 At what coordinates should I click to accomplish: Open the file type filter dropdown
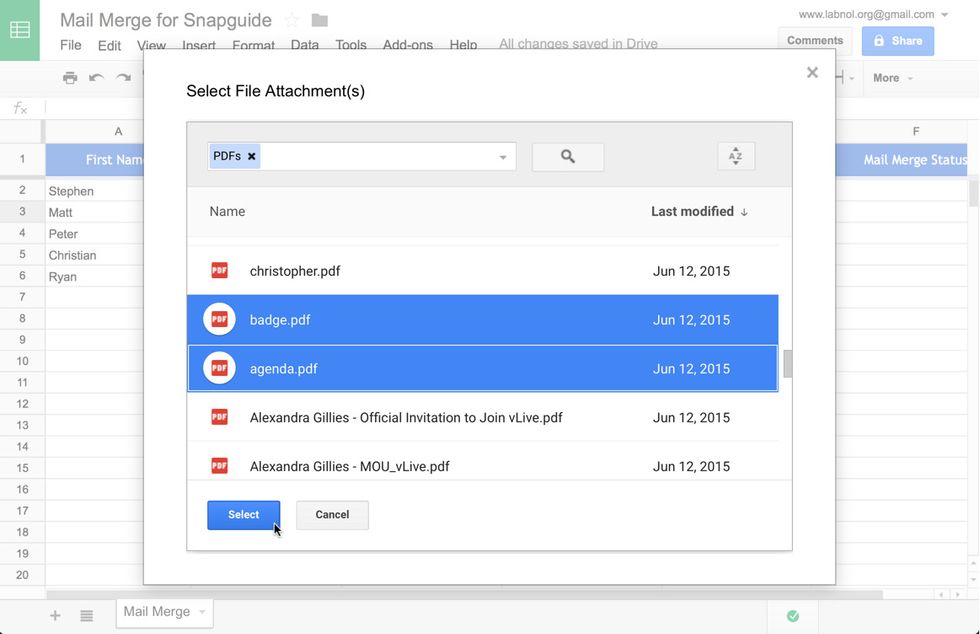[503, 157]
